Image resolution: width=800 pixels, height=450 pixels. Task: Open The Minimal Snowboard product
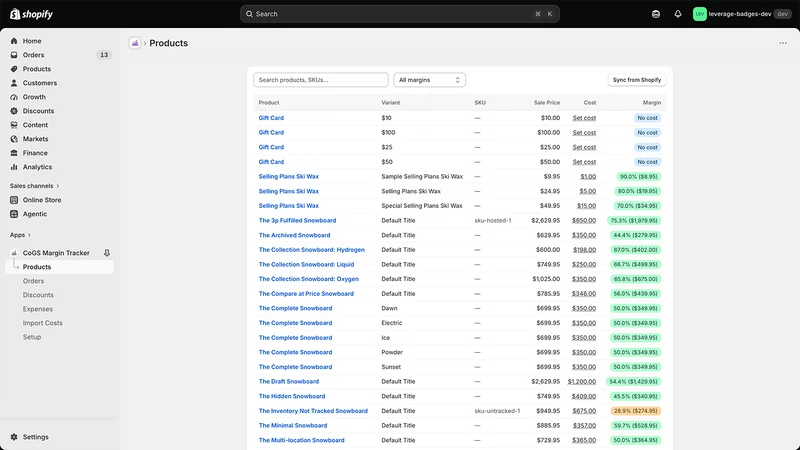click(293, 426)
